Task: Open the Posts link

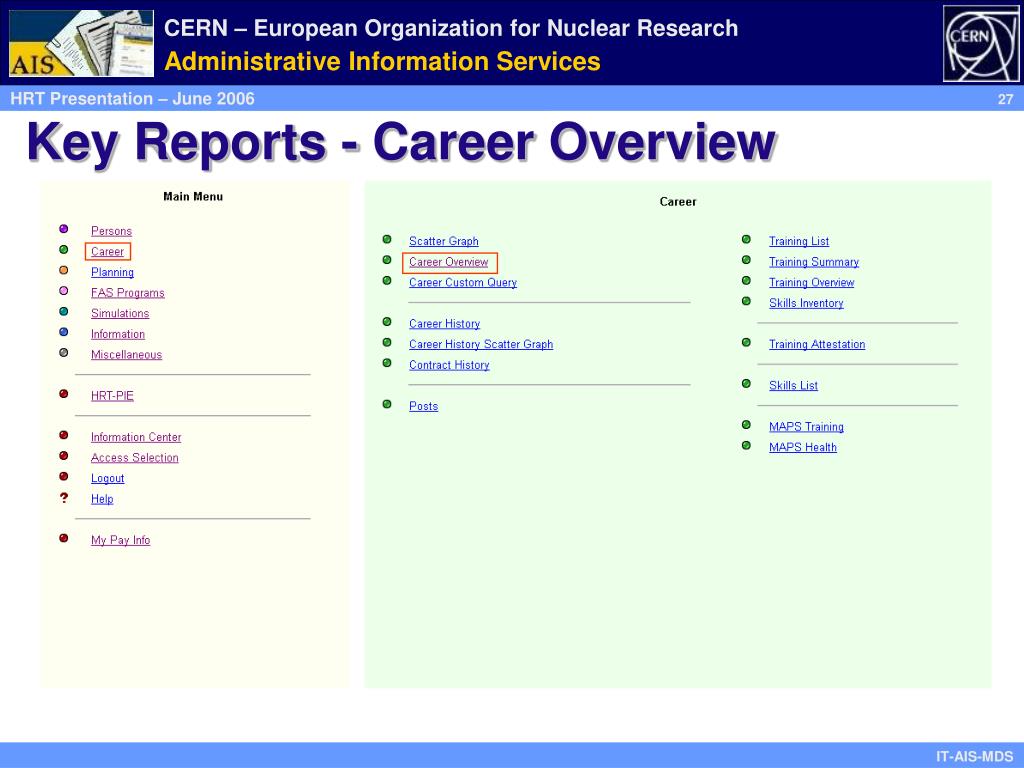Action: pos(424,406)
